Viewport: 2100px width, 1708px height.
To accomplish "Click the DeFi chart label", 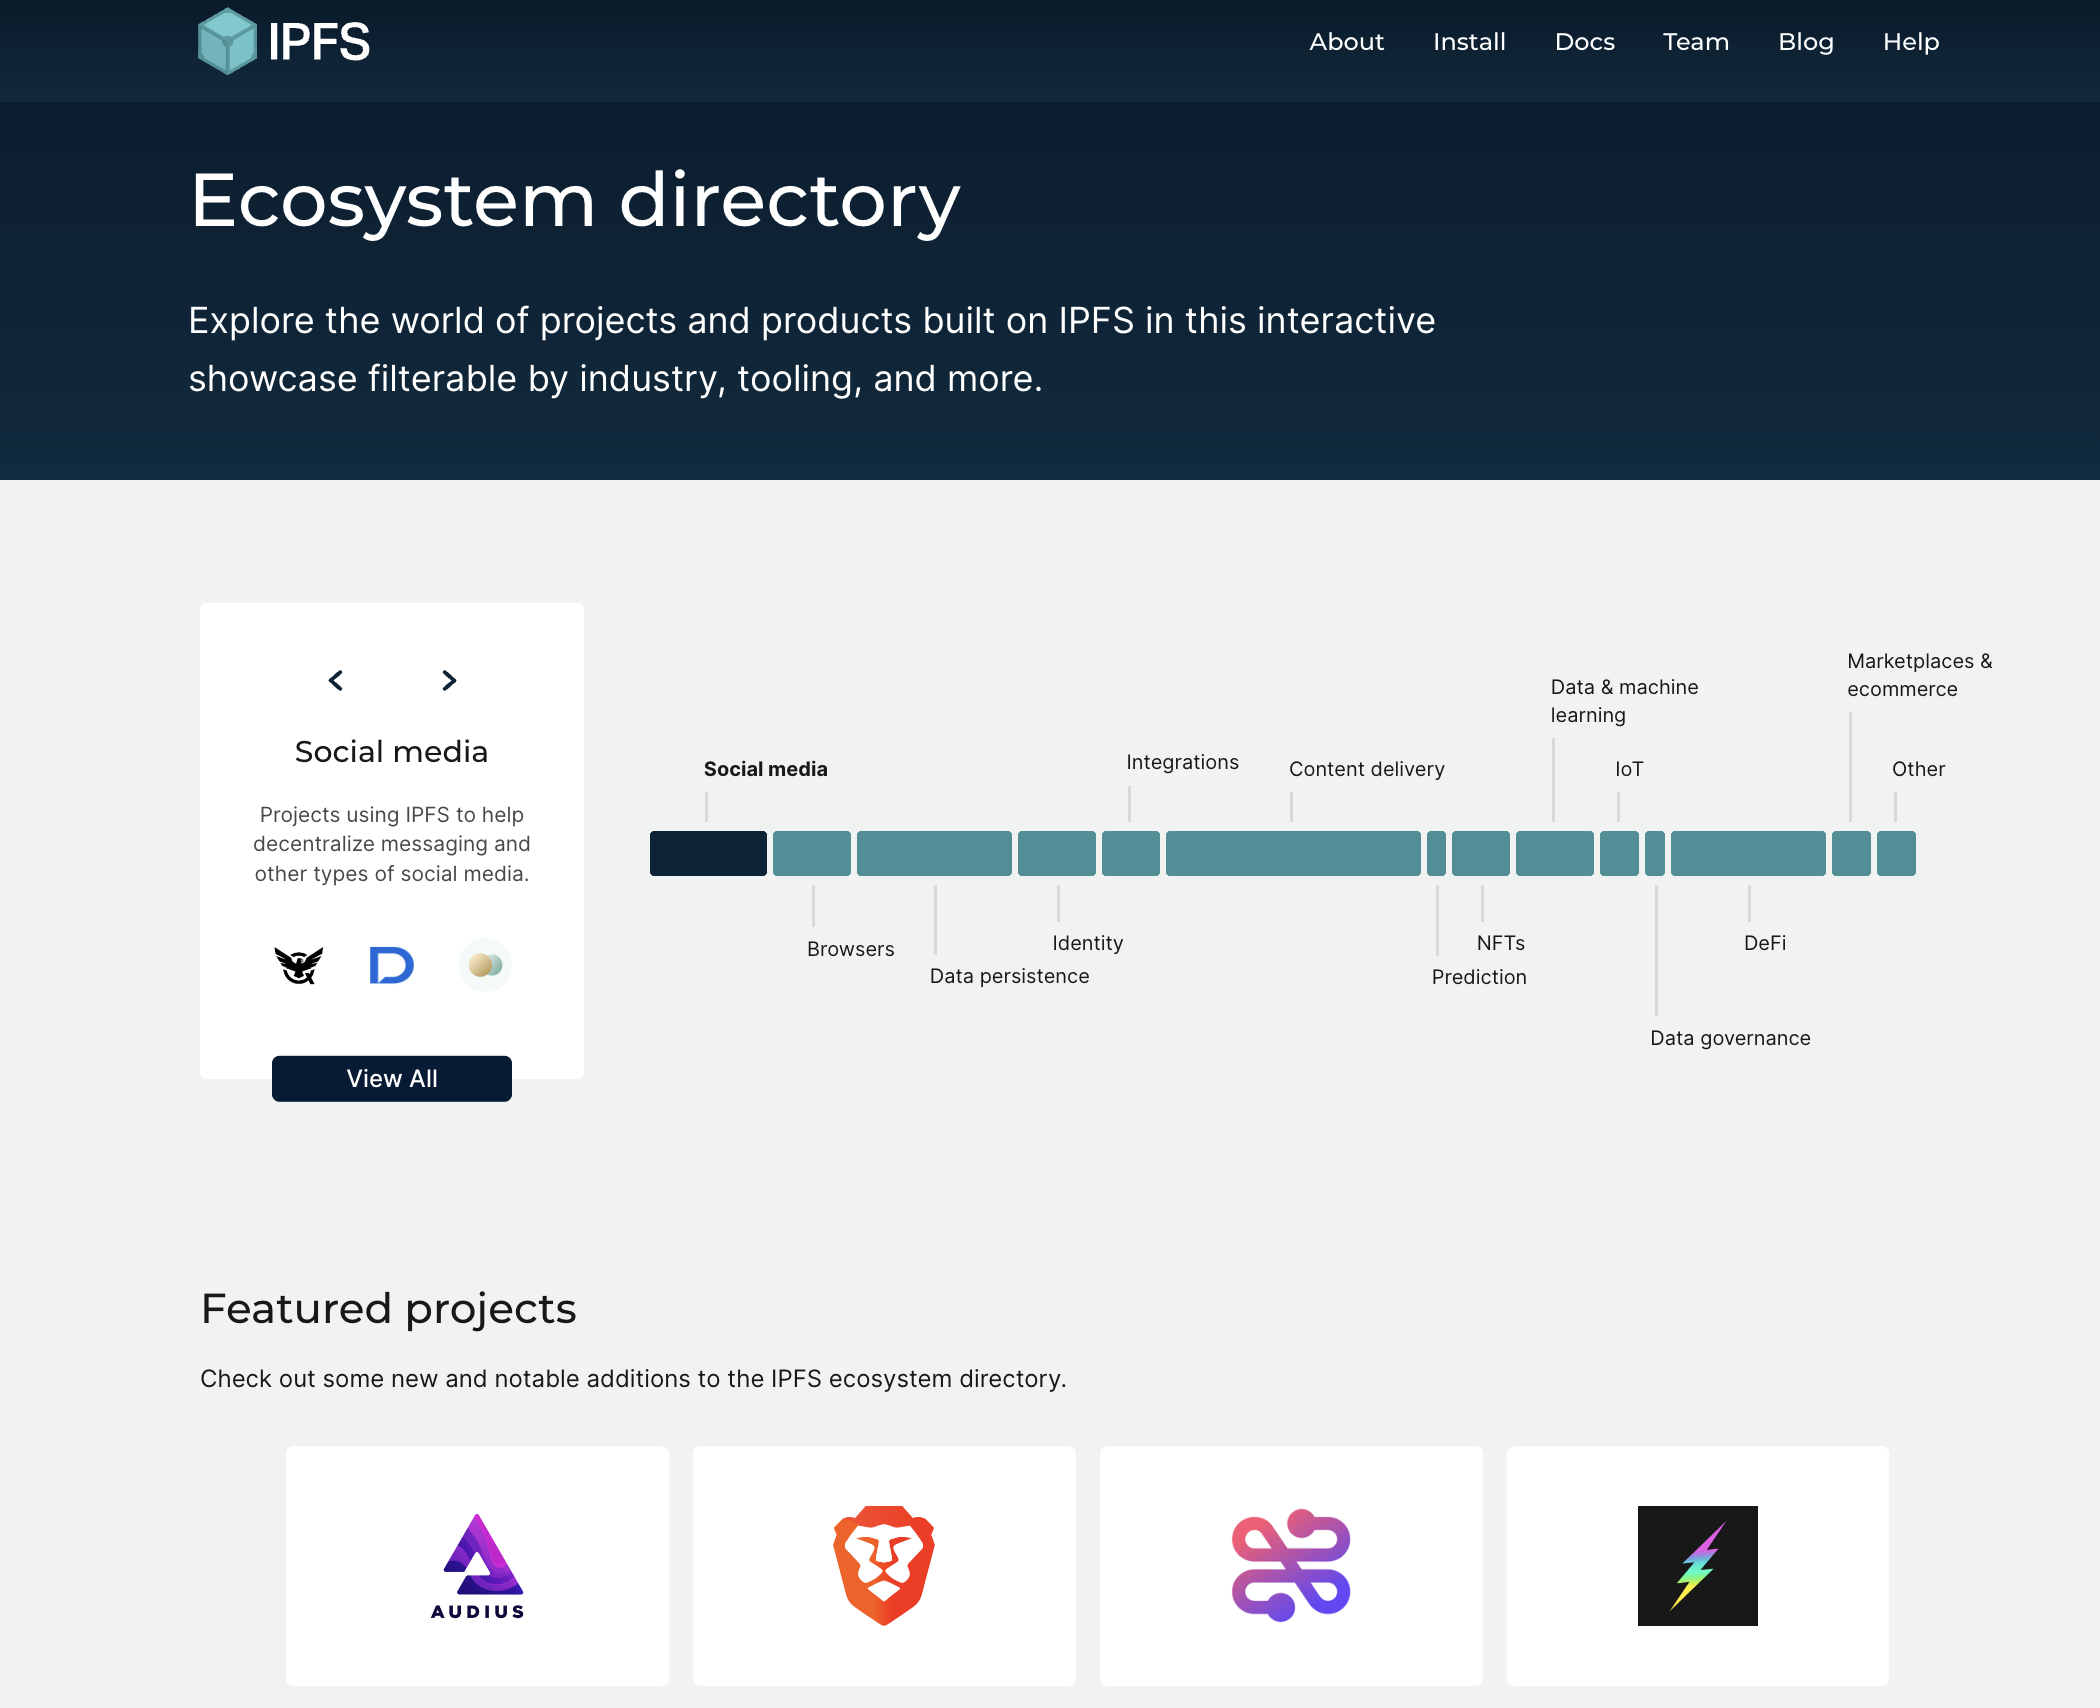I will [1765, 943].
